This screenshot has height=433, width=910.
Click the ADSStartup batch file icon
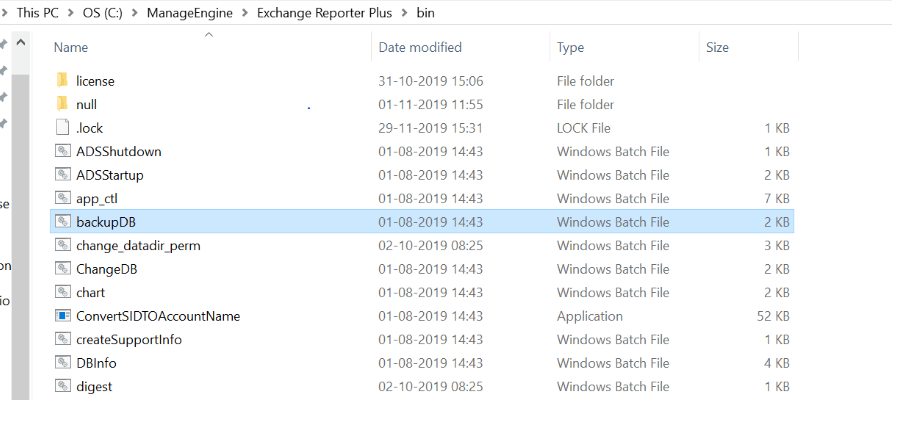tap(63, 175)
